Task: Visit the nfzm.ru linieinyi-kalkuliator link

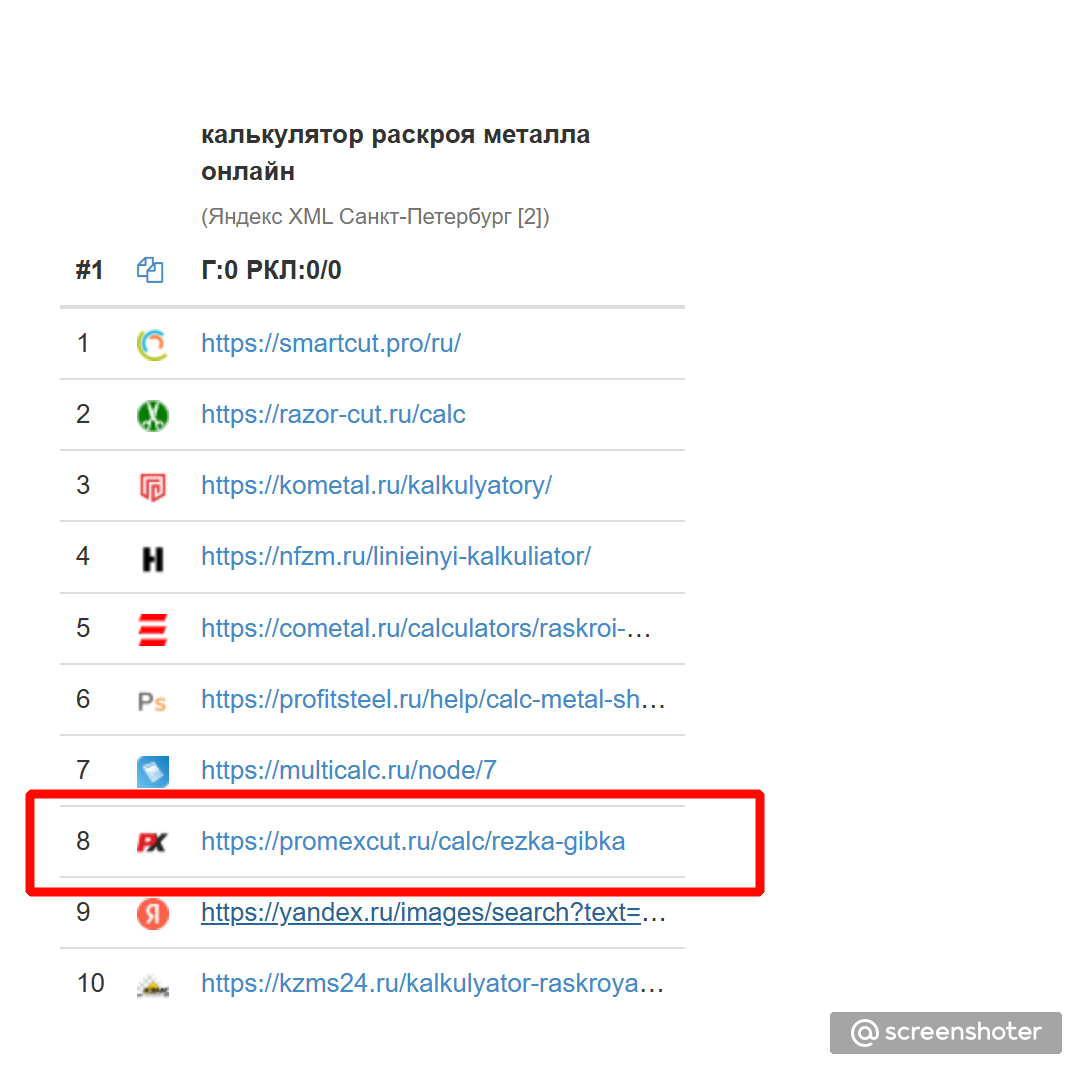Action: [396, 557]
